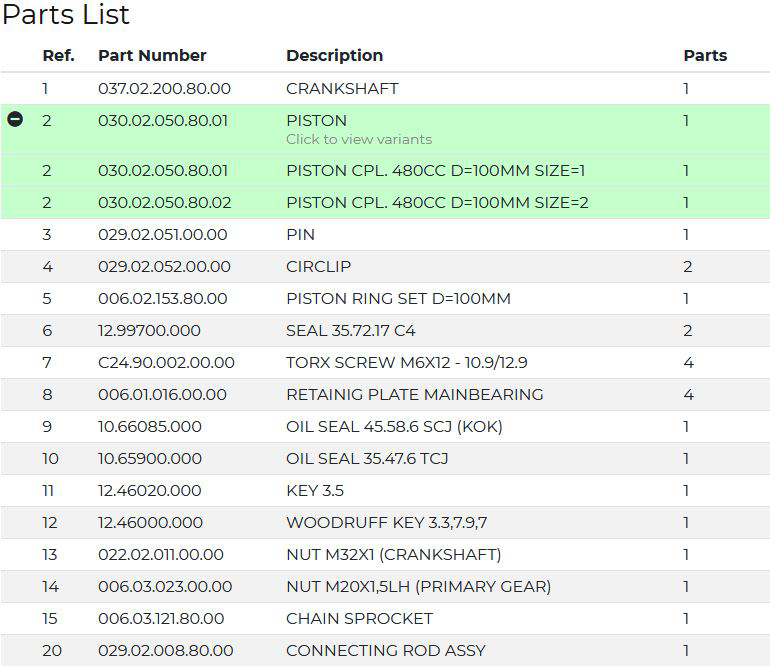The image size is (770, 666).
Task: Select part number C24.90.002.00.00
Action: click(166, 362)
